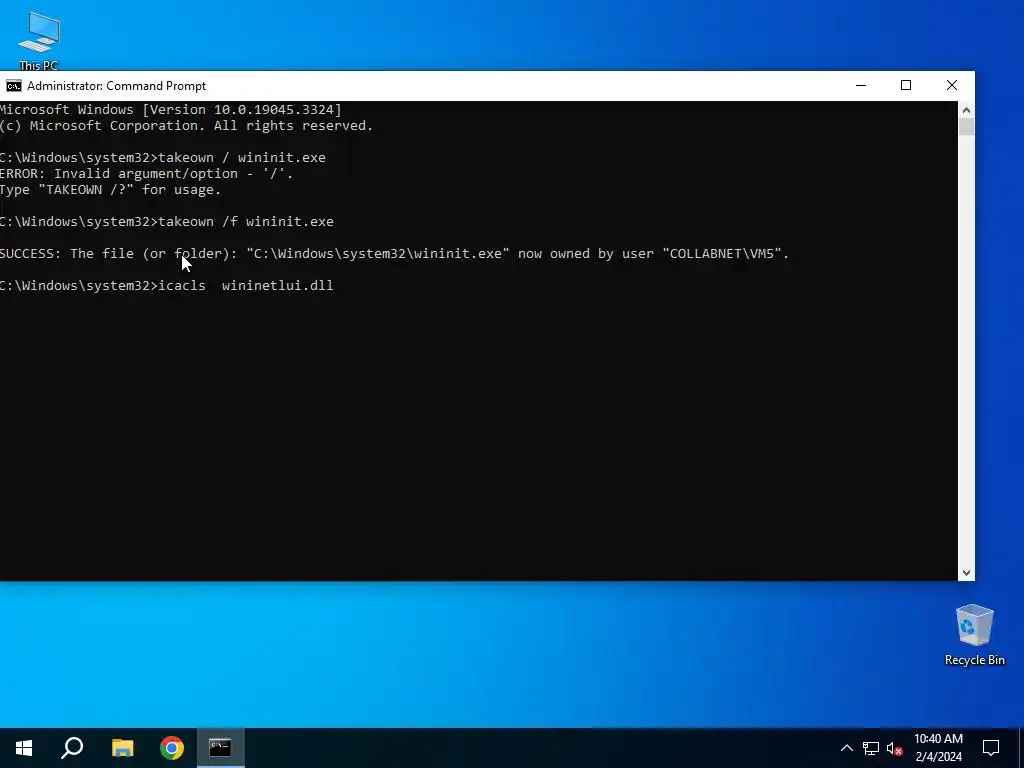Screen dimensions: 1024x768
Task: Open the muted volume tray icon
Action: pyautogui.click(x=895, y=748)
